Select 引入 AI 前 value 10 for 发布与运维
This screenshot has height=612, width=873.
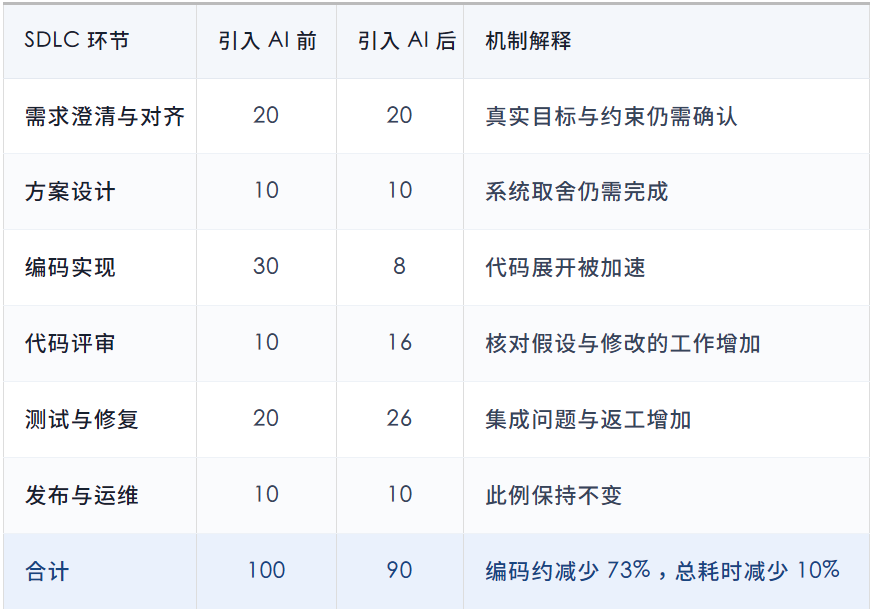pos(266,494)
